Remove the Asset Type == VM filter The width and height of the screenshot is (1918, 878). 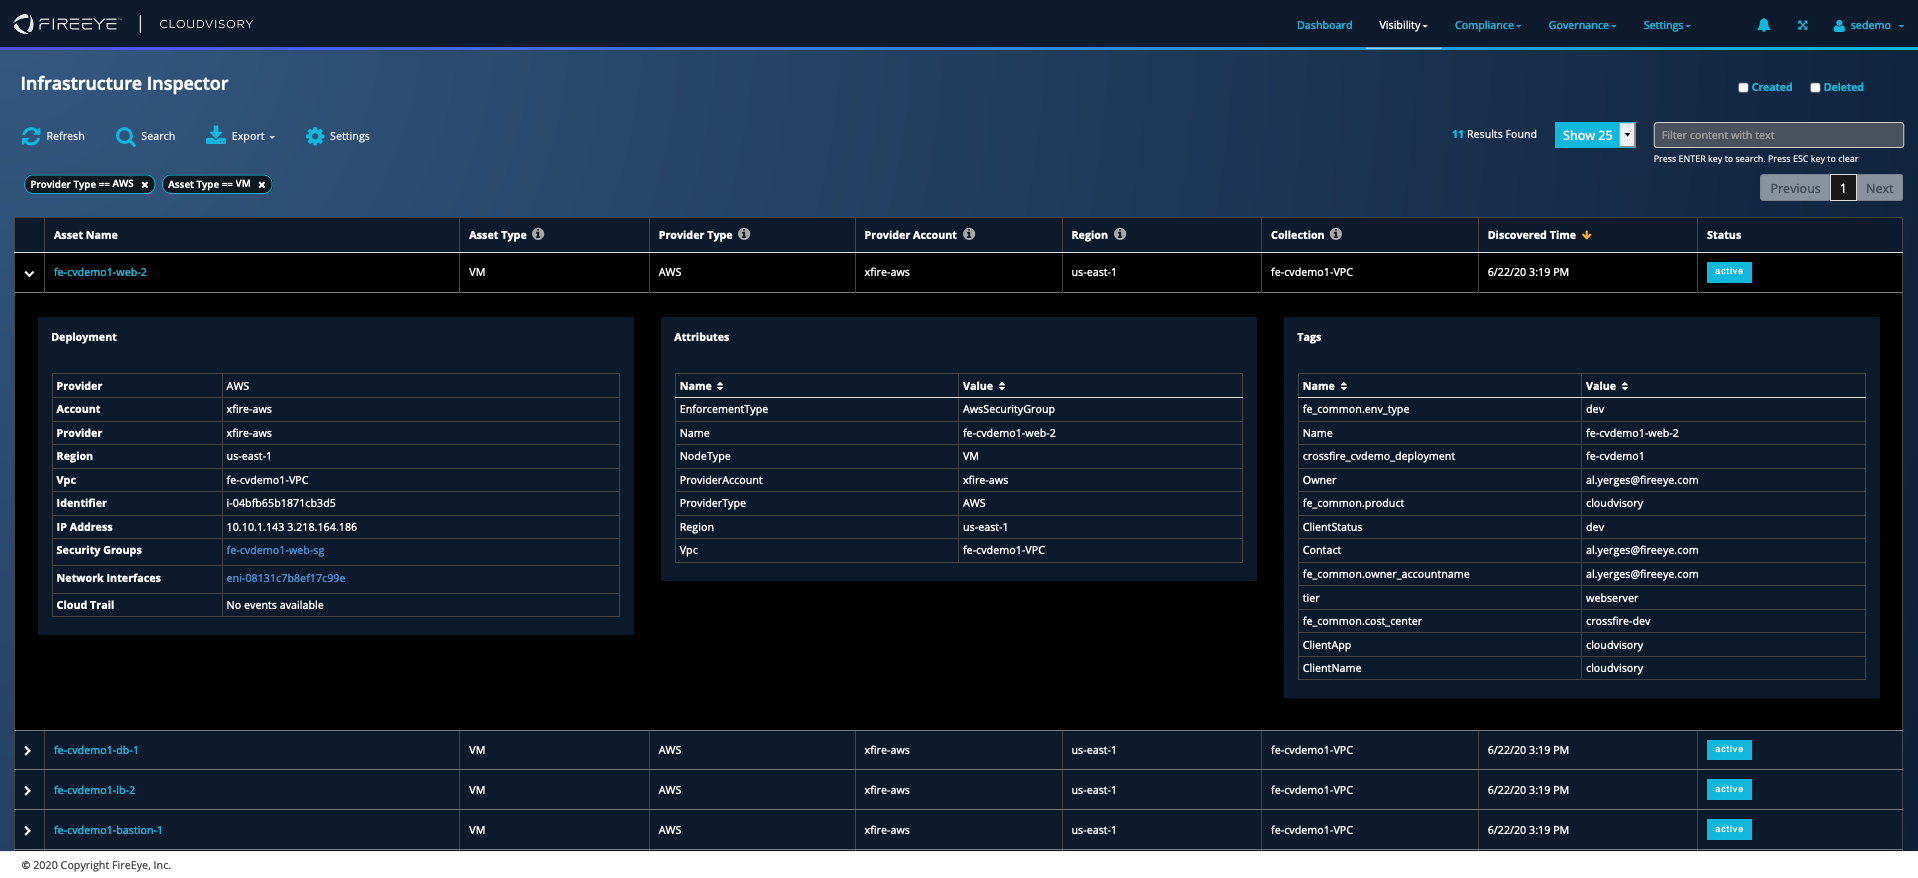[262, 185]
